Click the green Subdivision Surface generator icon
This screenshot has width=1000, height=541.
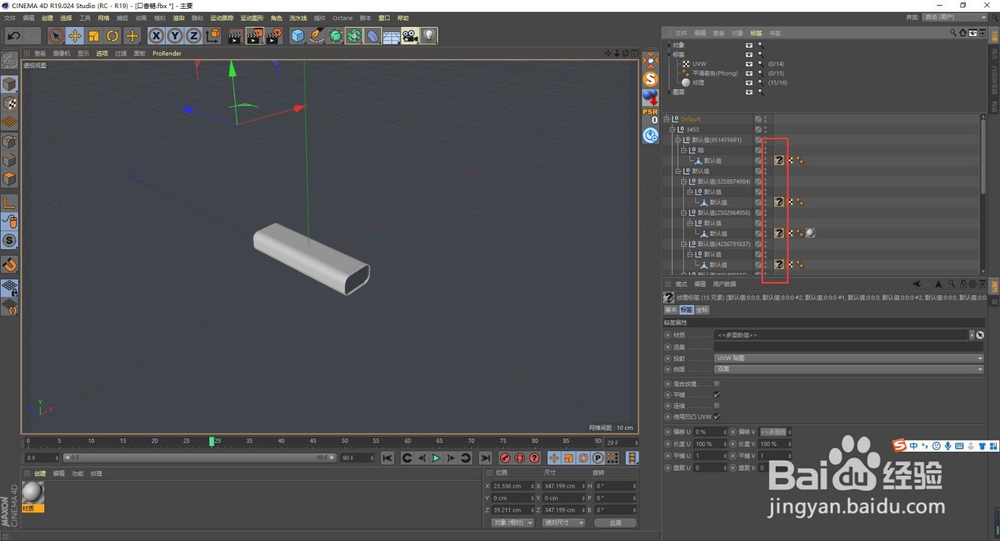coord(335,36)
